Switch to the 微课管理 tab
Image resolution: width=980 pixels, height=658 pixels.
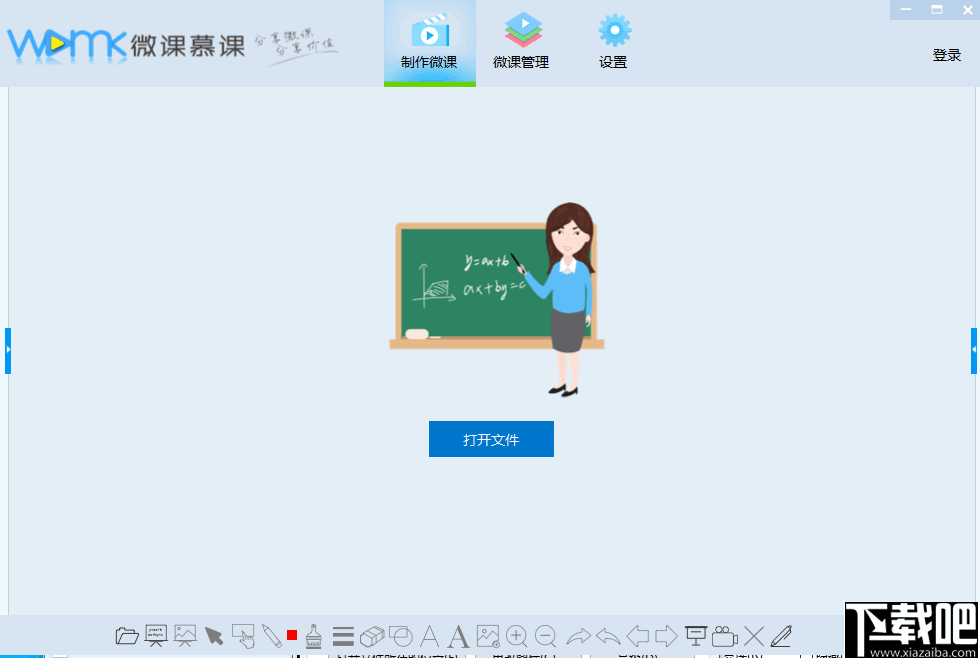[521, 40]
